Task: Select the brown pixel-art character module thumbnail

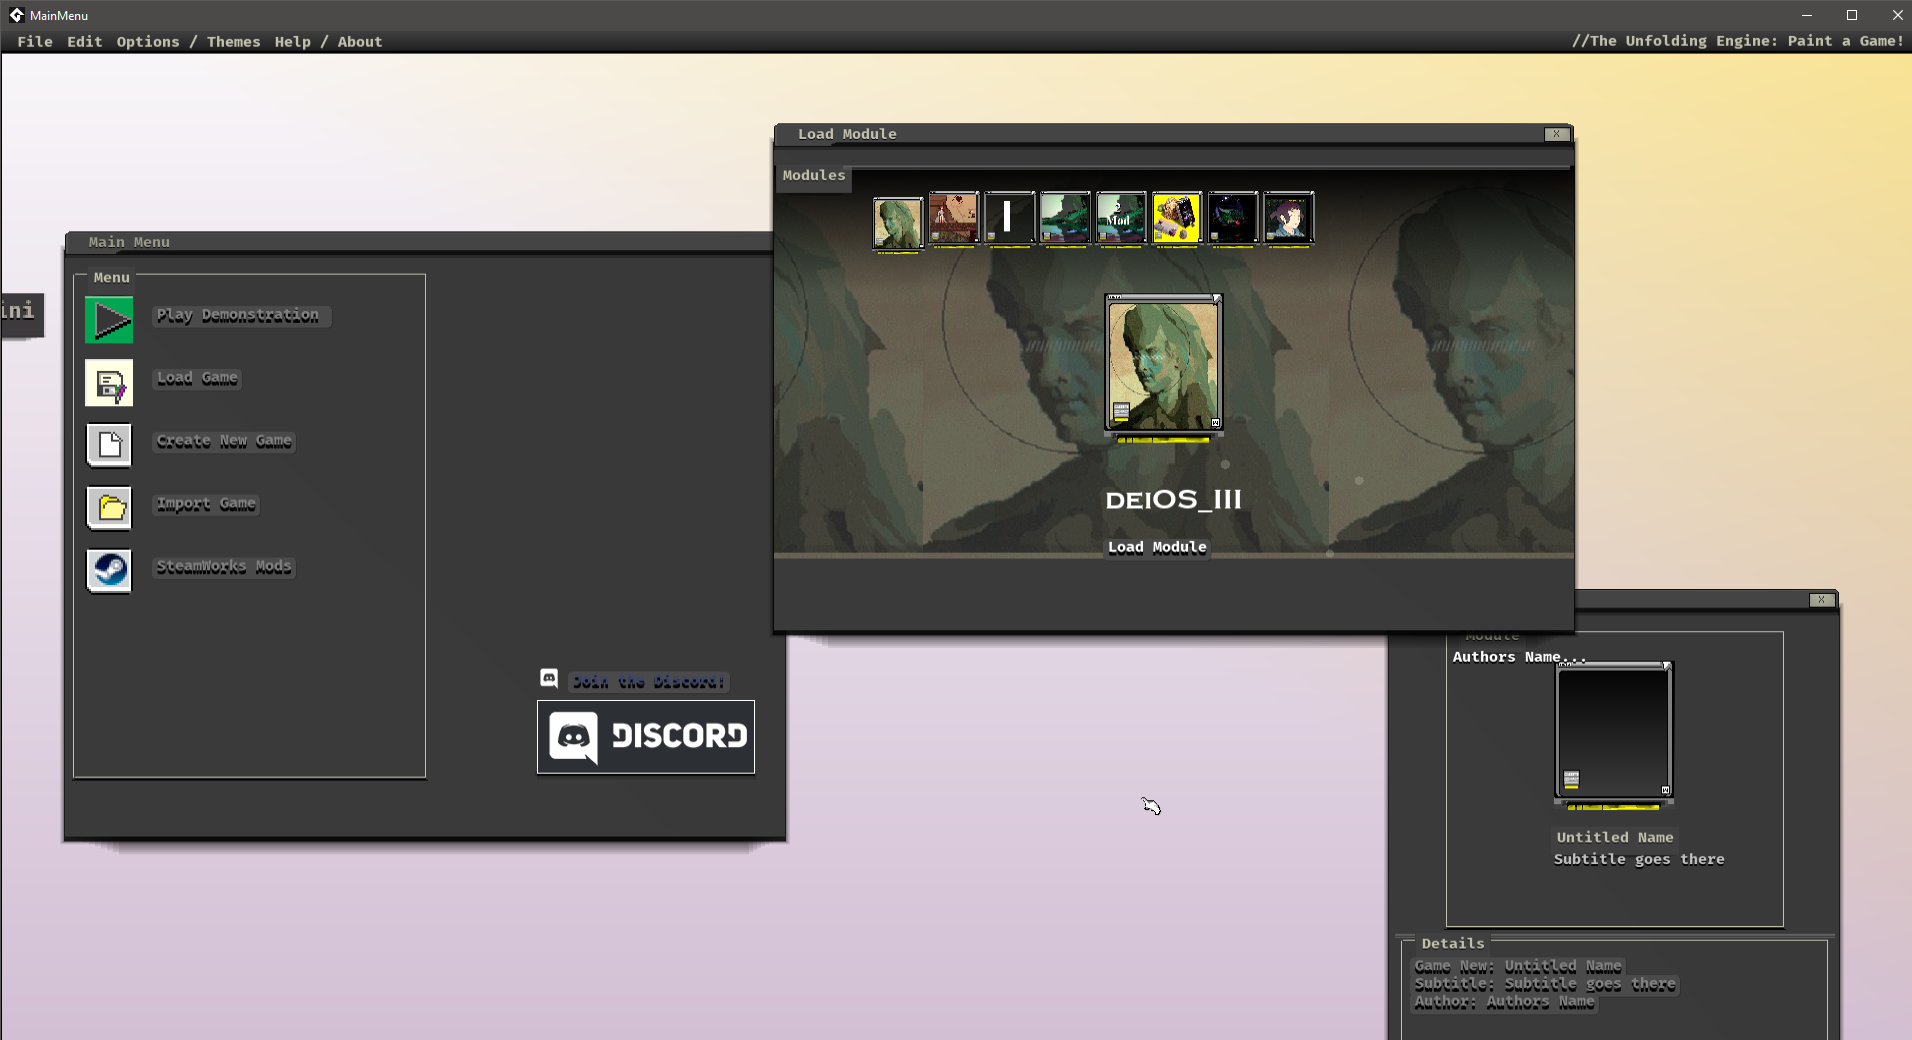Action: pos(953,218)
